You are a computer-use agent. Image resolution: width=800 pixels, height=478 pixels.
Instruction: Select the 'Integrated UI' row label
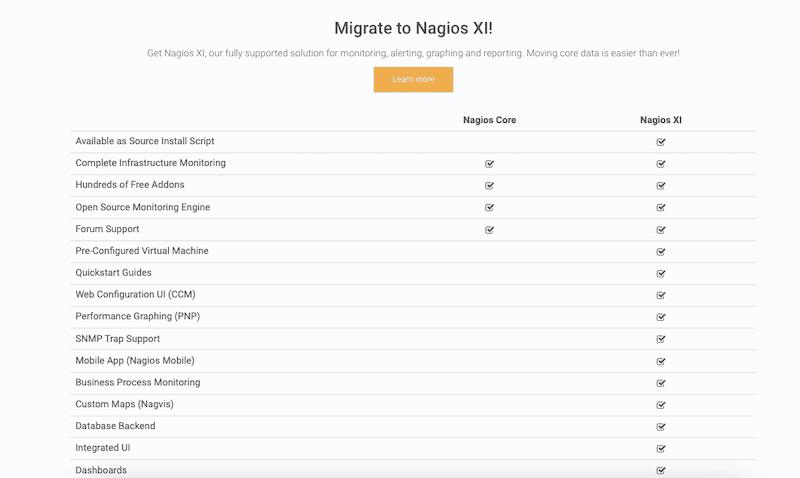point(103,448)
